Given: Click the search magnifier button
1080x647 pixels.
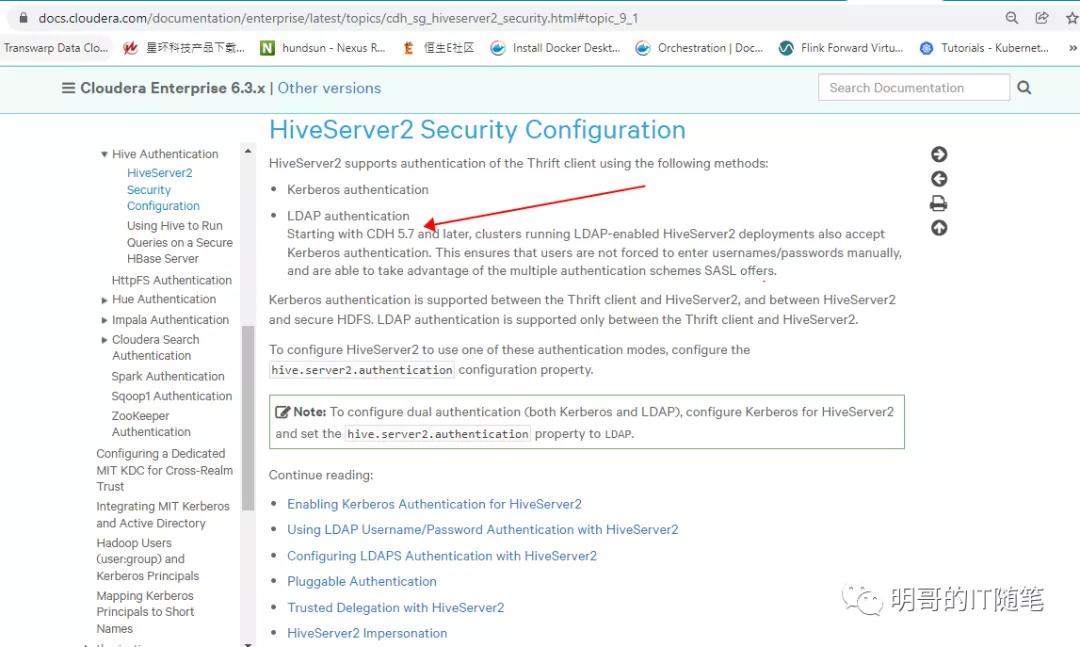Looking at the screenshot, I should point(1024,88).
